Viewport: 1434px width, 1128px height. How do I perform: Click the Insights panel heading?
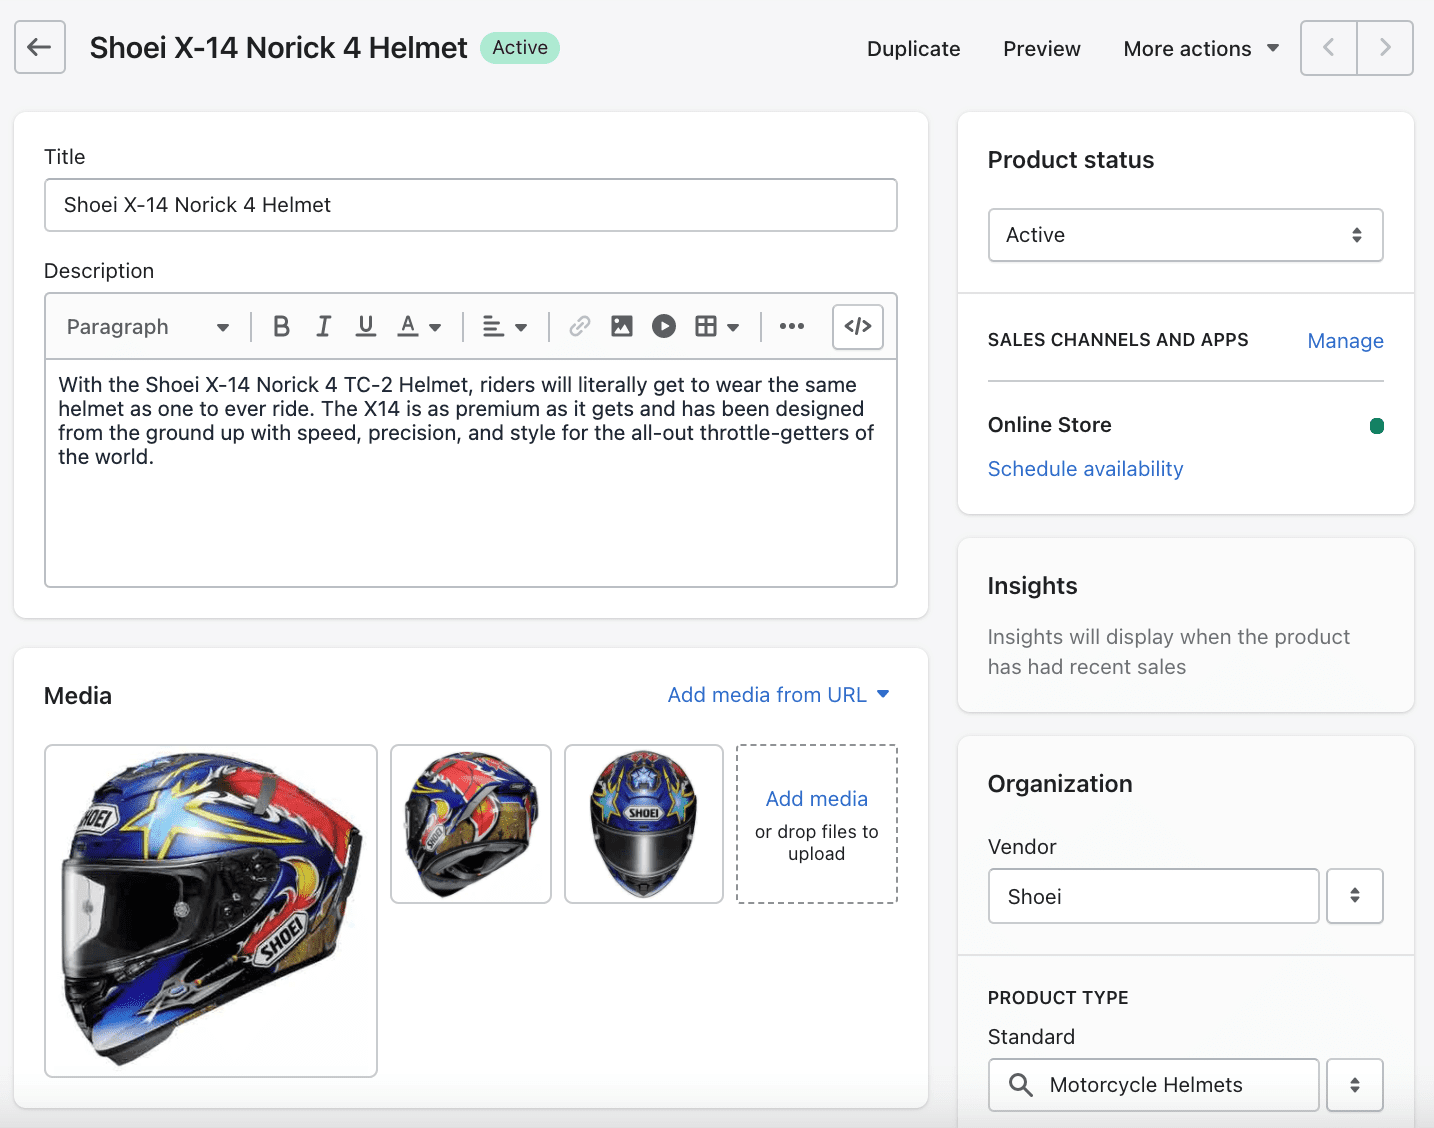click(1032, 586)
